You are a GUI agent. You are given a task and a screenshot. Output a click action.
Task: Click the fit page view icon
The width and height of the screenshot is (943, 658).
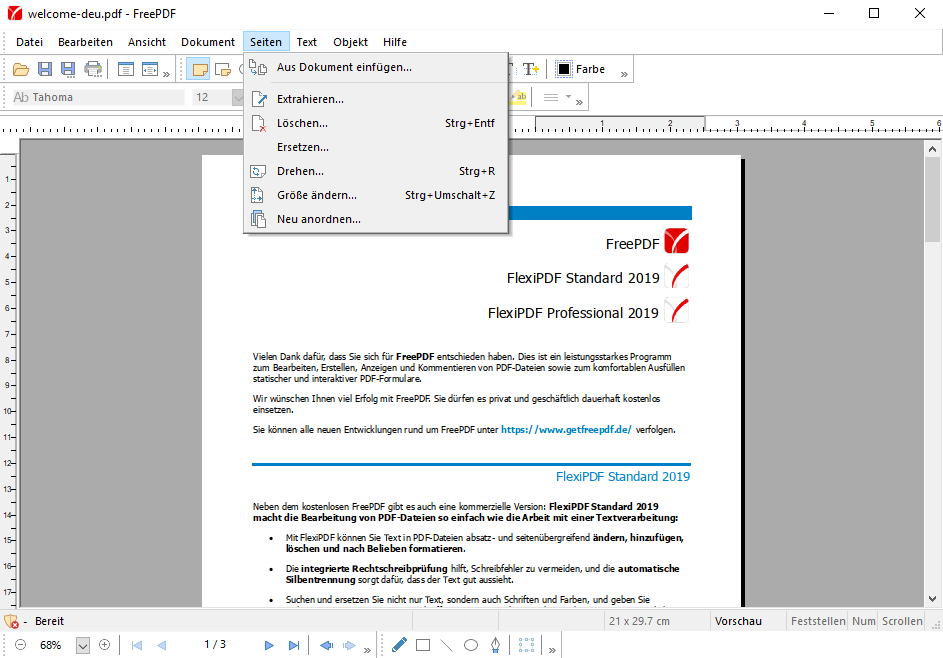(126, 69)
